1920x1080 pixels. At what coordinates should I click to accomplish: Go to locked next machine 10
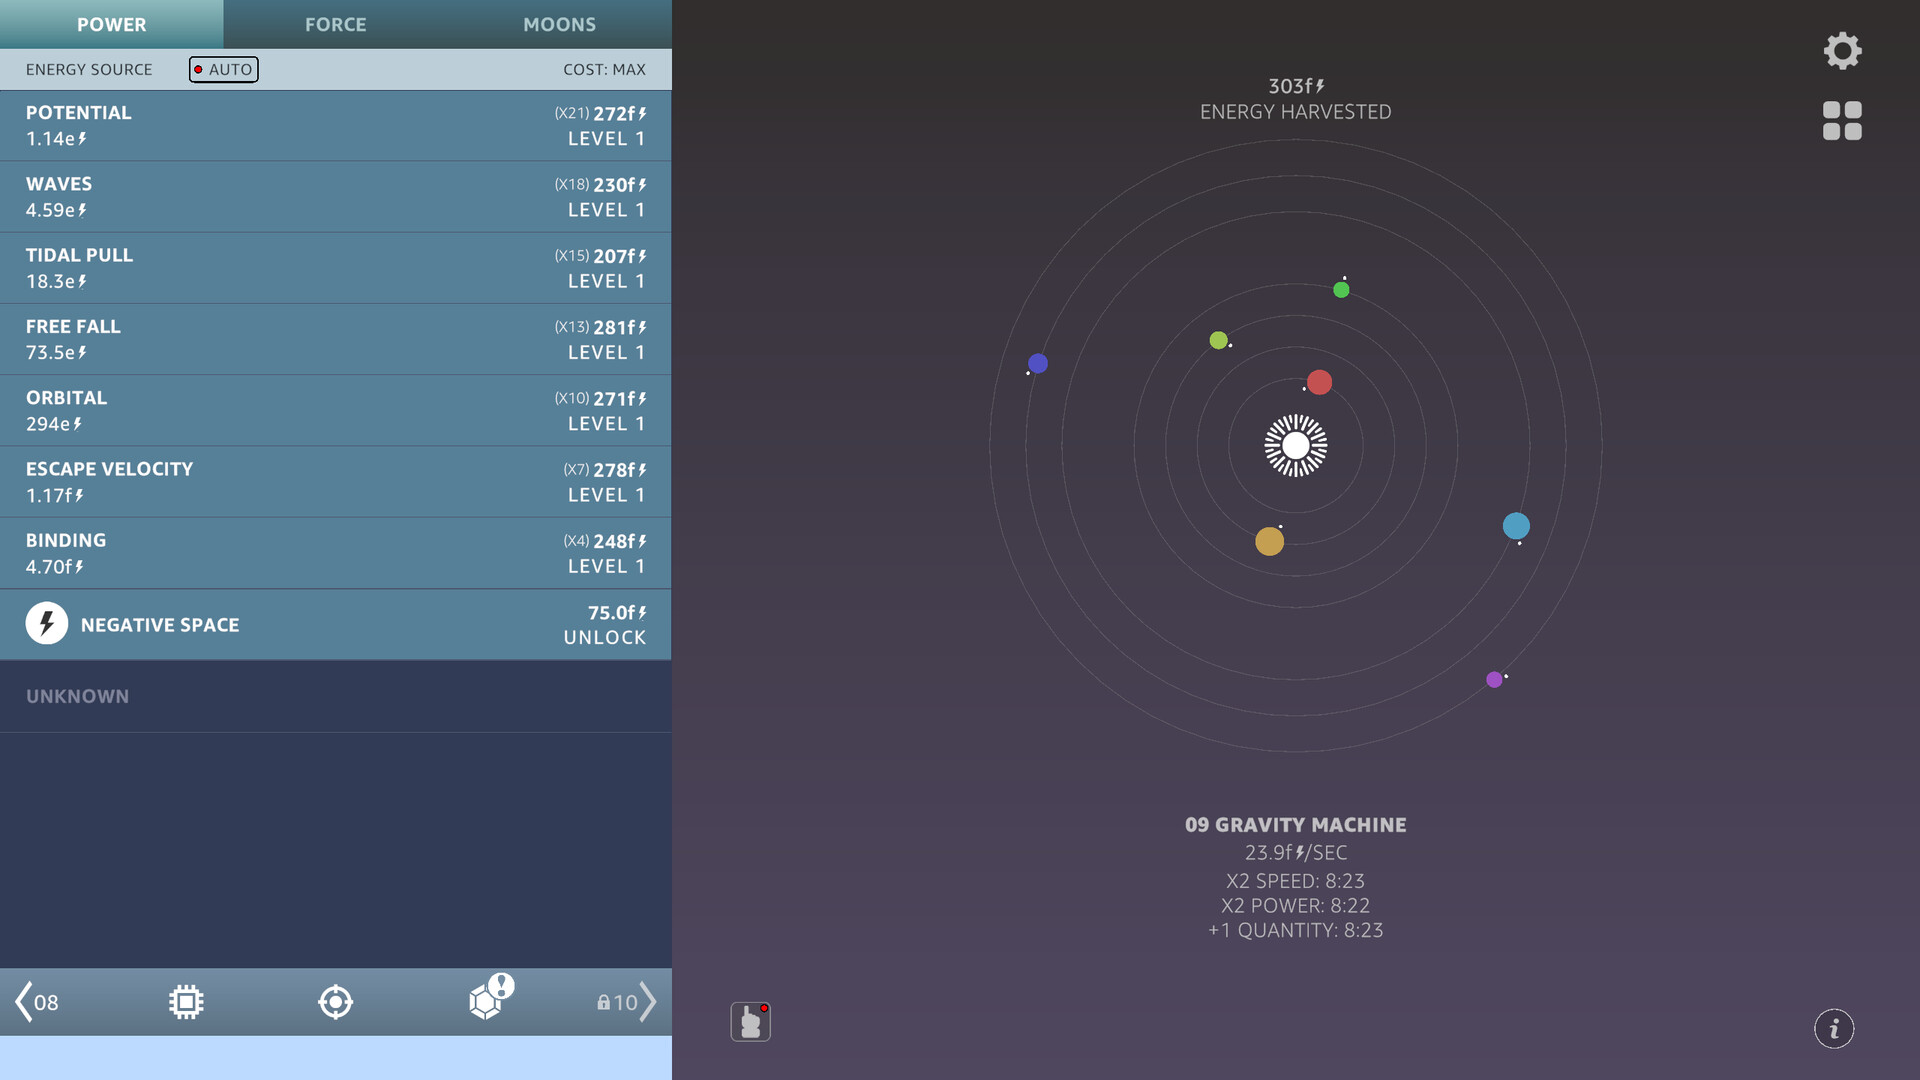(x=627, y=1002)
